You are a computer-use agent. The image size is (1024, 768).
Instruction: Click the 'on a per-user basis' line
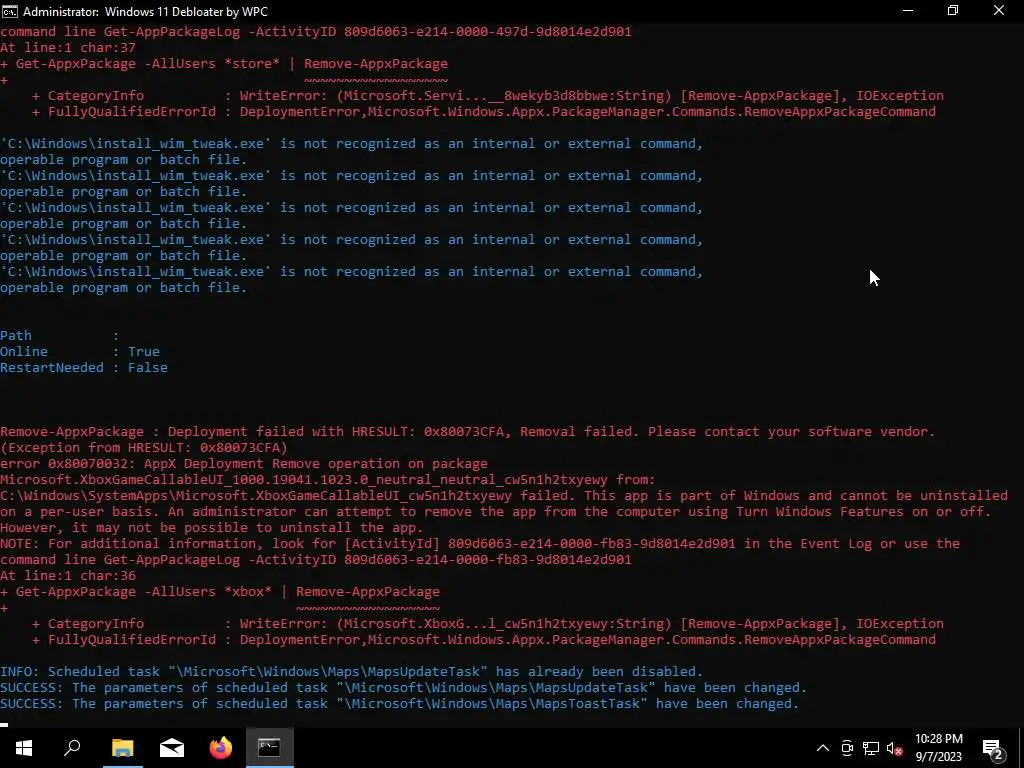coord(496,511)
